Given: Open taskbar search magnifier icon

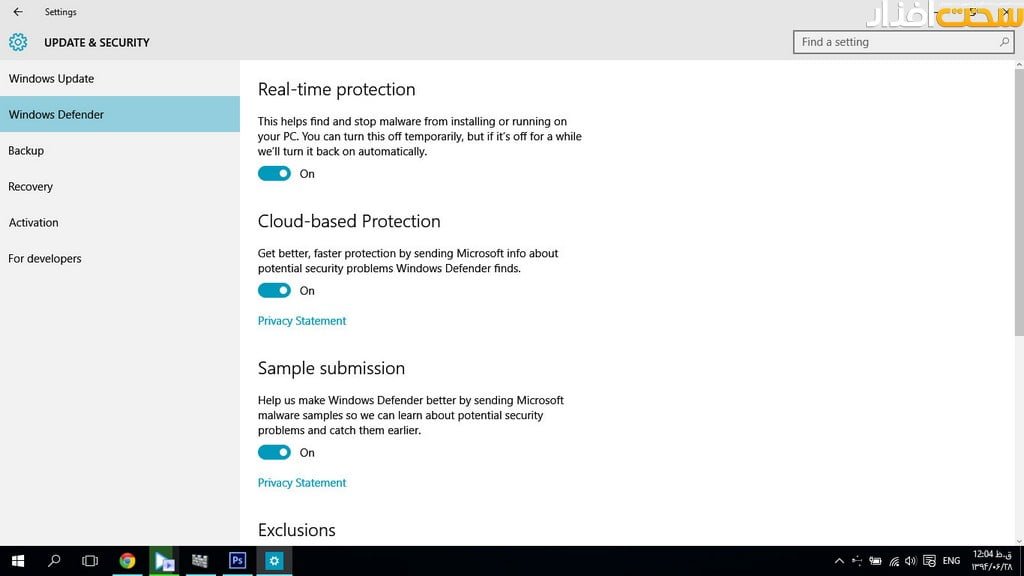Looking at the screenshot, I should [55, 561].
